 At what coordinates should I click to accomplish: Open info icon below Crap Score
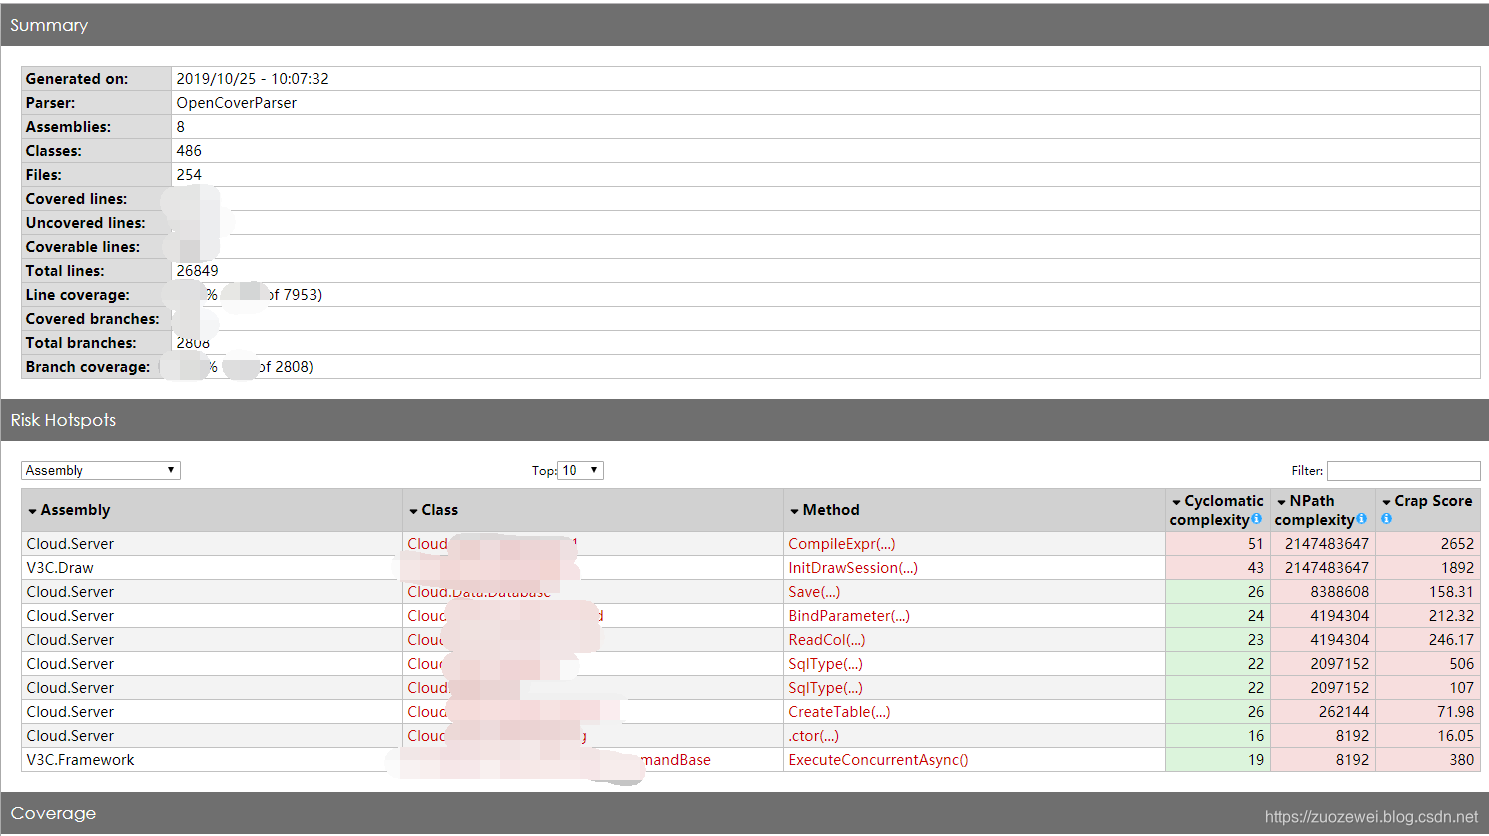point(1387,519)
